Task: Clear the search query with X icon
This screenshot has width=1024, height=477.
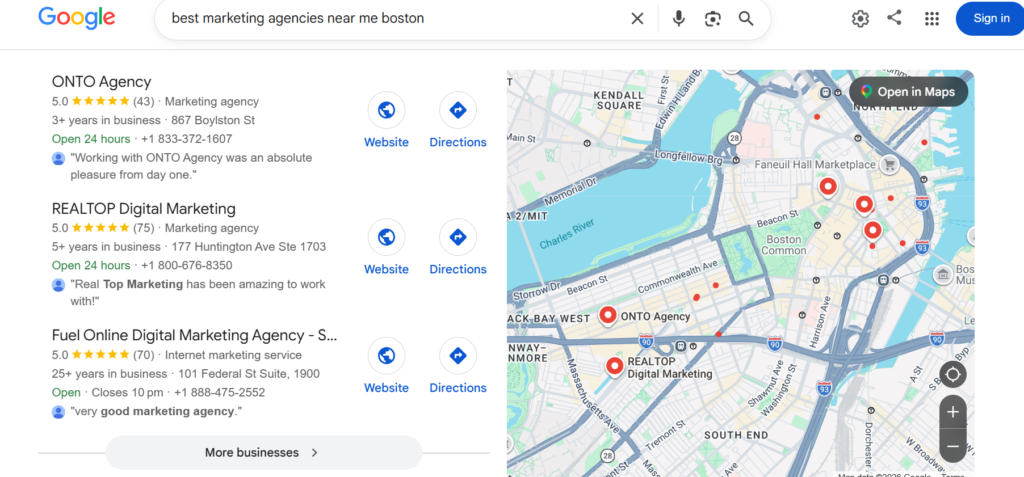Action: [x=637, y=18]
